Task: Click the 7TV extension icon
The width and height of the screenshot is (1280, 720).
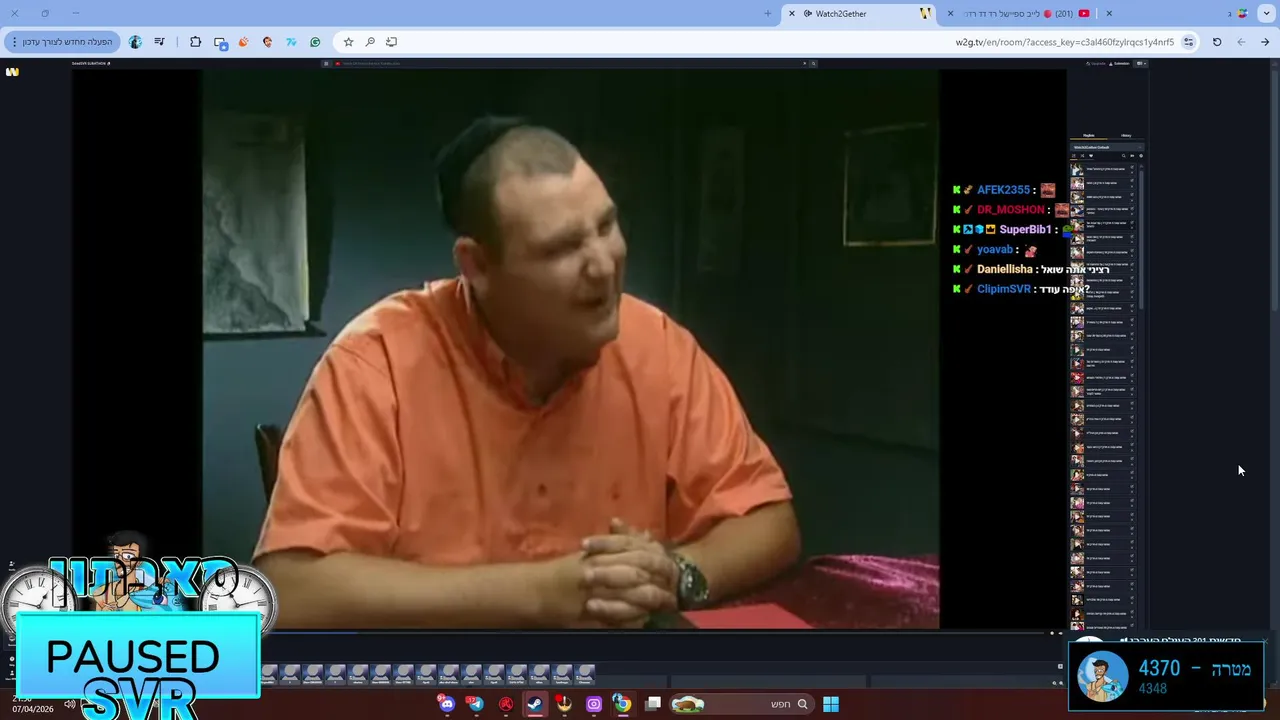Action: pos(291,42)
